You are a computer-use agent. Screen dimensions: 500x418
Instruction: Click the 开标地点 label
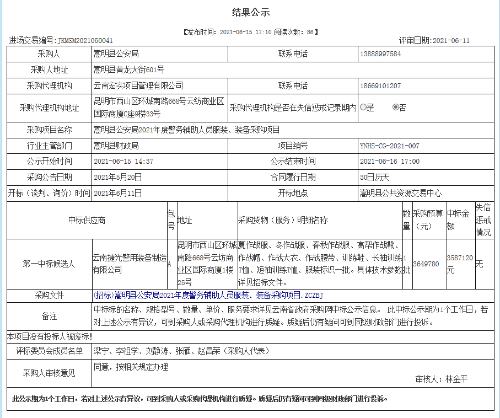[x=293, y=193]
